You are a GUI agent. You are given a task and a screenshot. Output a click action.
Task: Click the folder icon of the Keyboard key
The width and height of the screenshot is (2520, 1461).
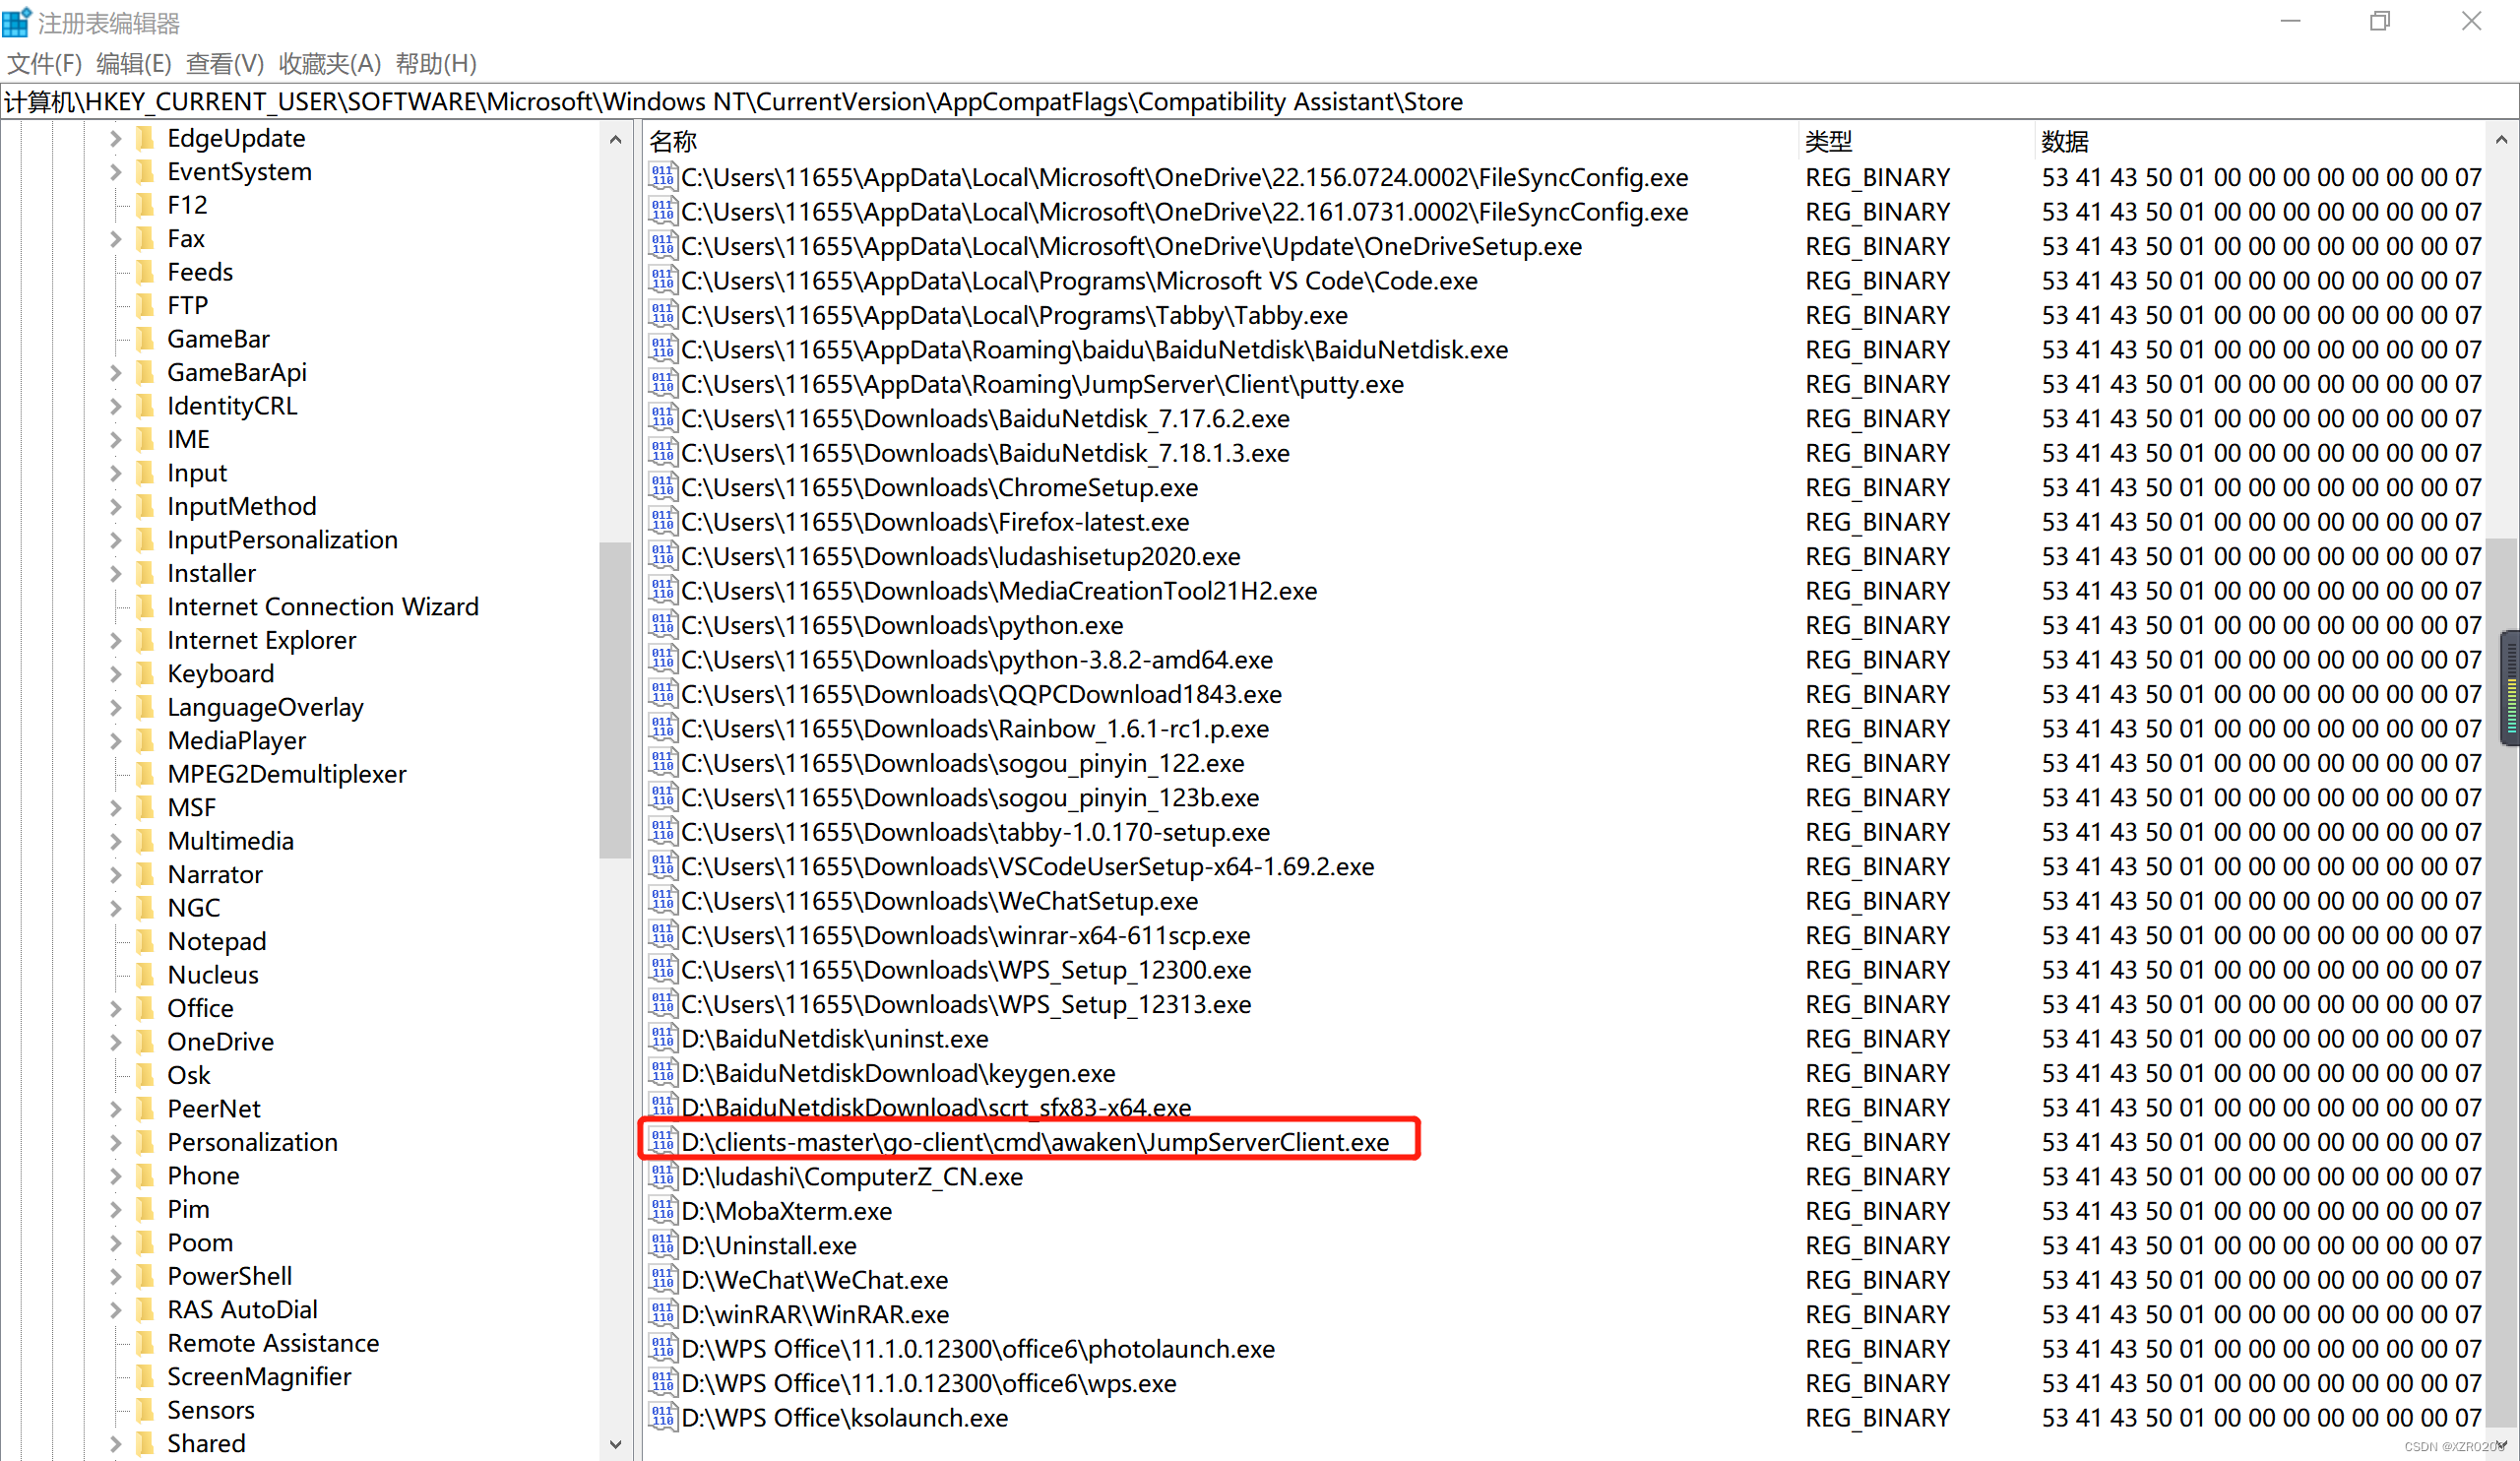146,673
